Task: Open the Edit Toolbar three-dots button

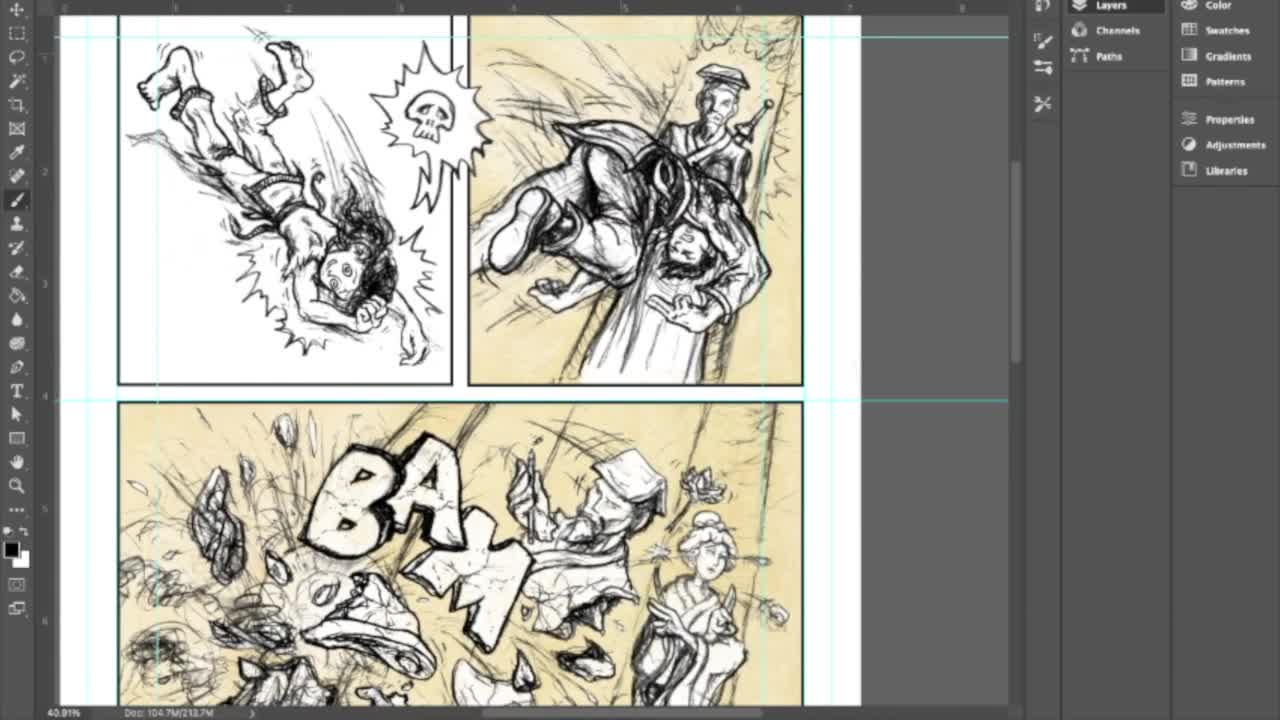Action: [x=17, y=510]
